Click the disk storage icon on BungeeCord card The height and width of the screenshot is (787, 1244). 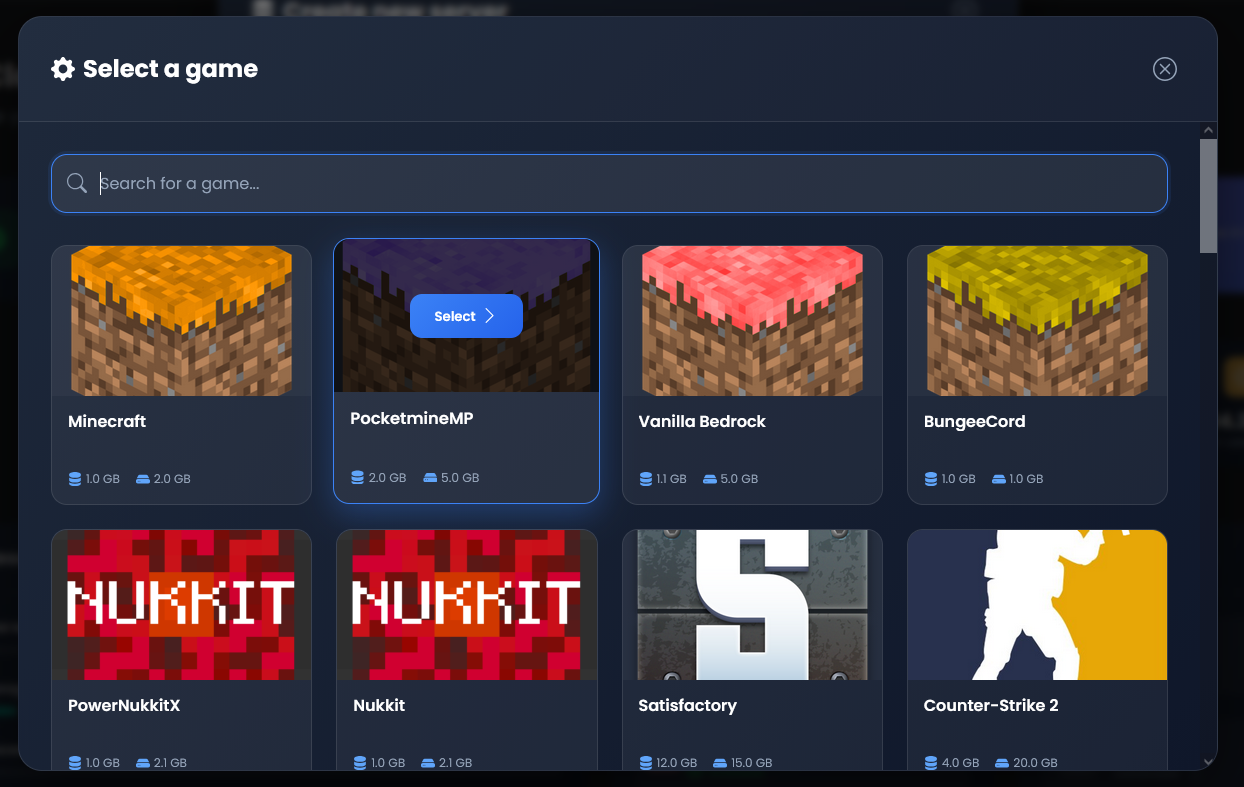pos(998,479)
